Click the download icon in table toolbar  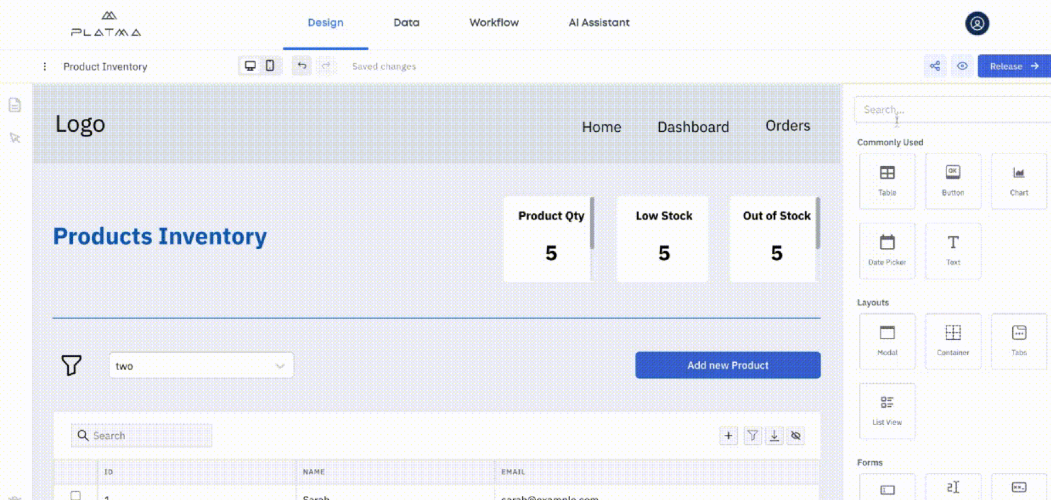pos(774,436)
